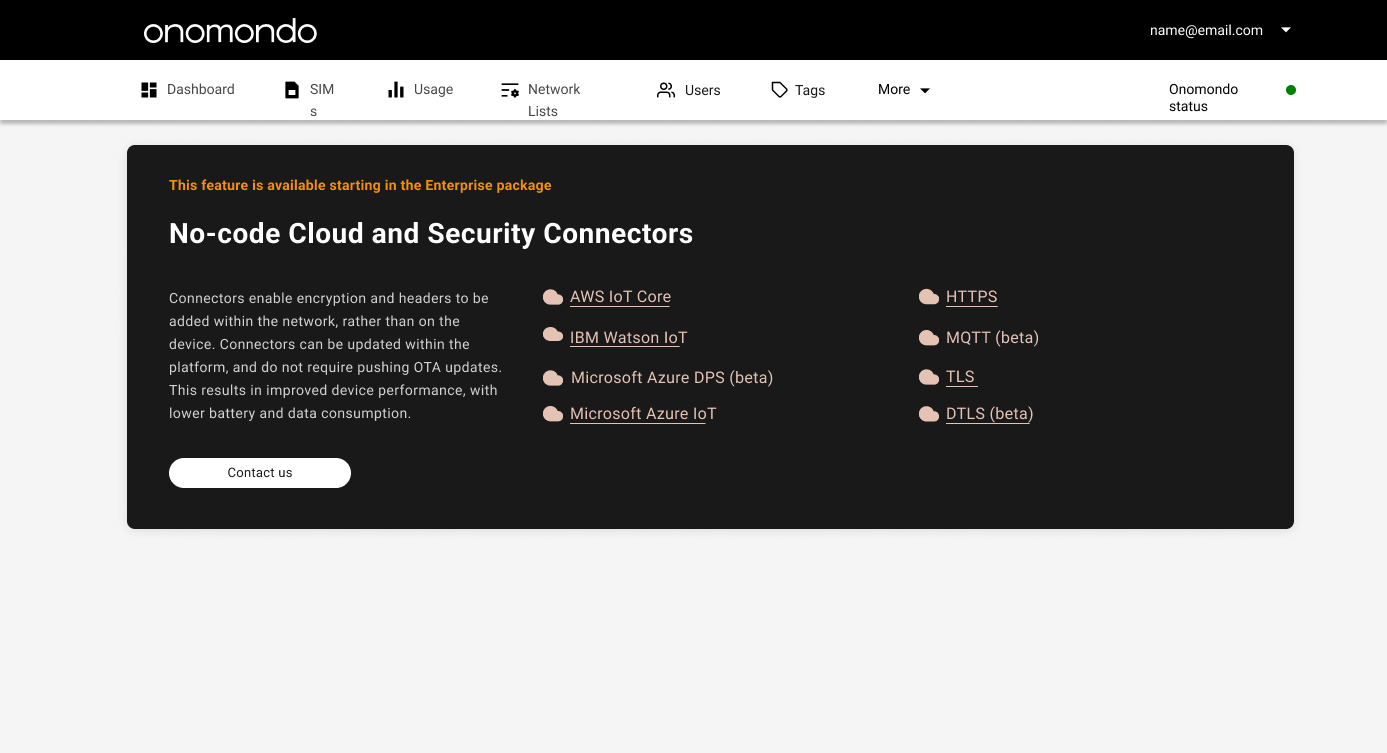Open the IBM Watson IoT link
The height and width of the screenshot is (753, 1387).
[628, 338]
